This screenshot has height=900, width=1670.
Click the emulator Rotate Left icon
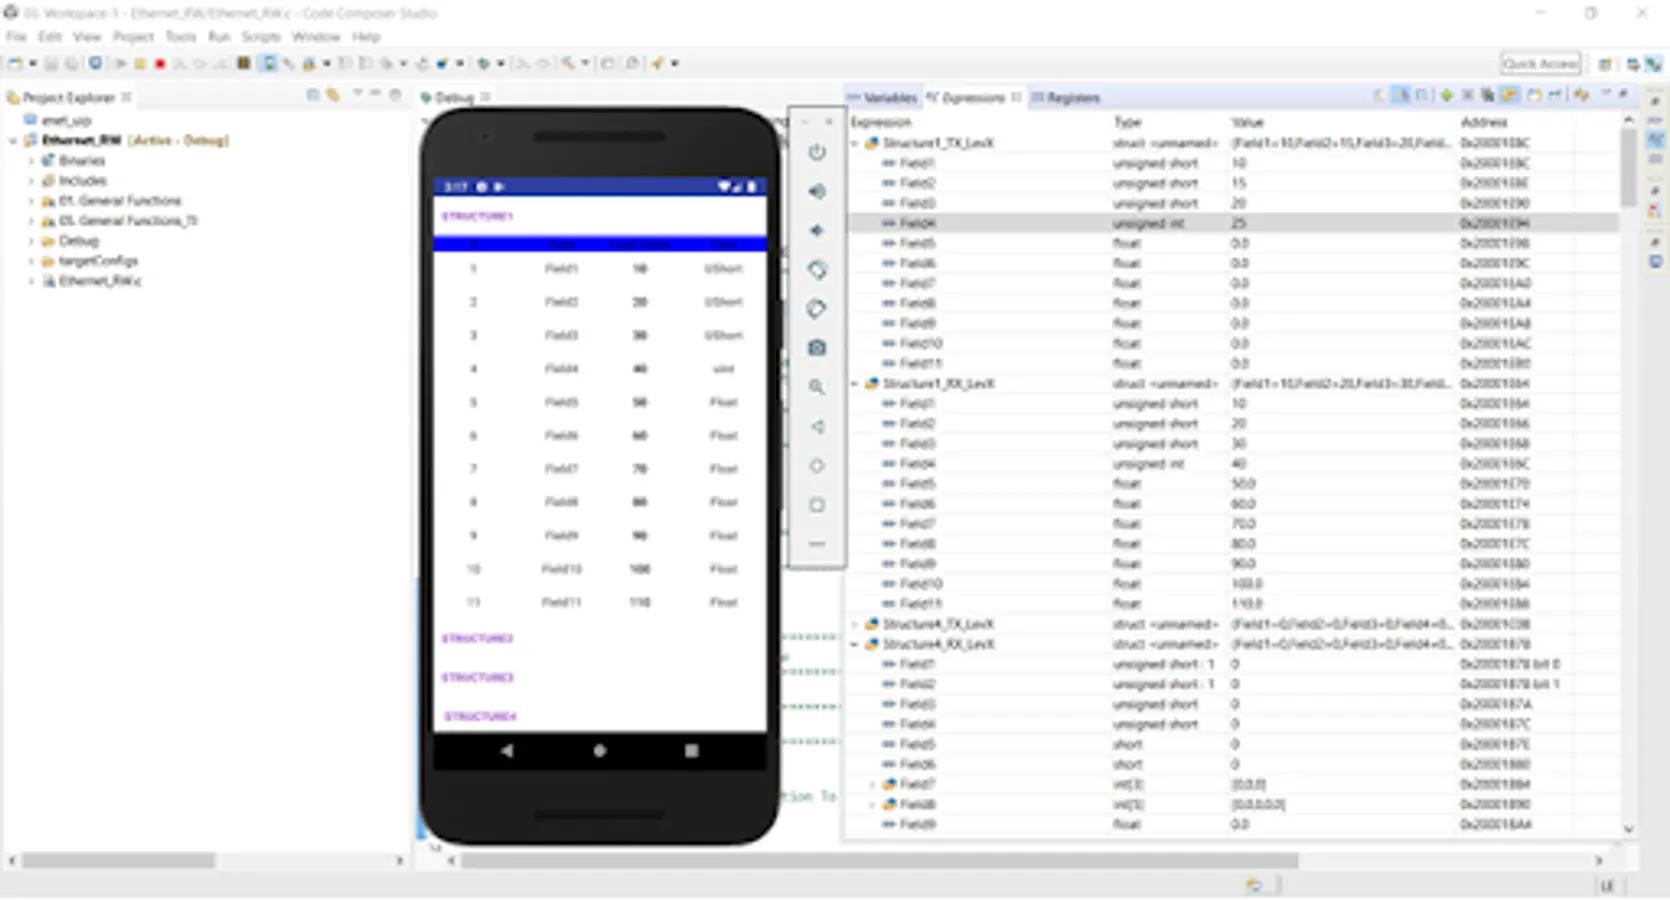[817, 270]
